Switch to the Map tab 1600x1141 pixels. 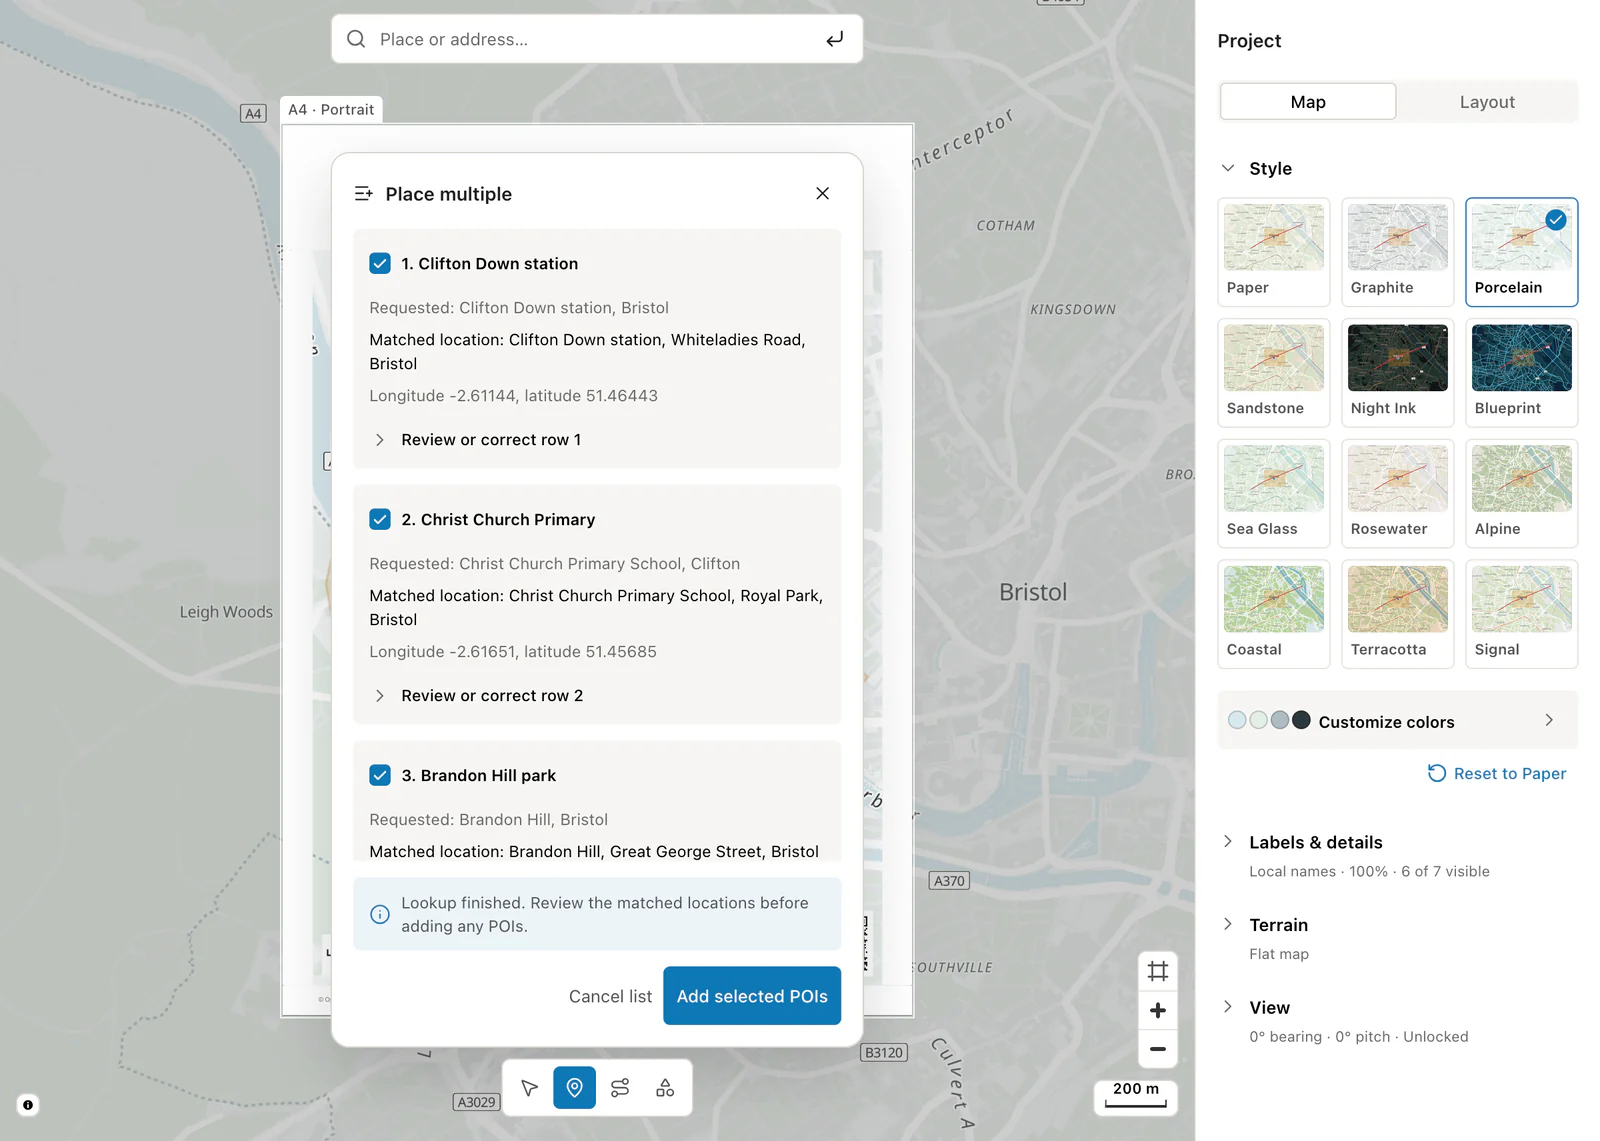(x=1308, y=102)
